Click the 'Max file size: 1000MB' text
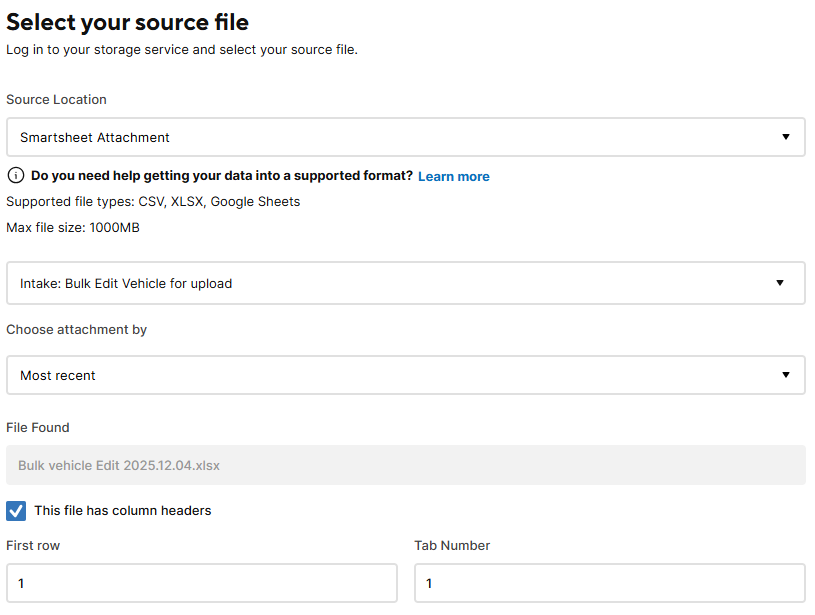Viewport: 815px width, 615px height. click(x=73, y=228)
